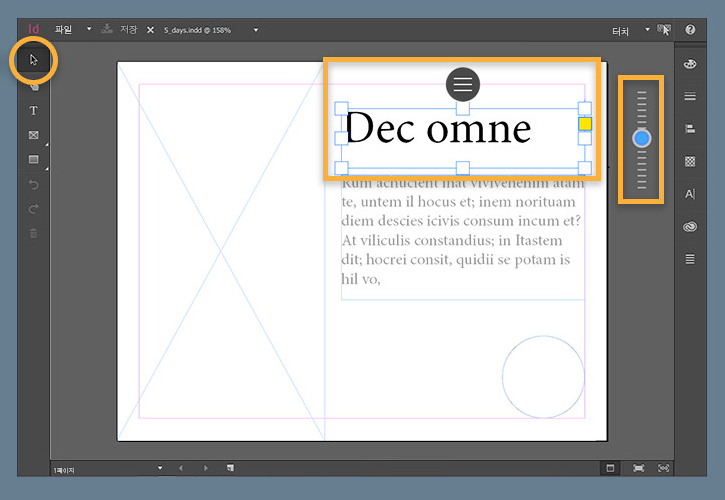The width and height of the screenshot is (725, 500).
Task: Pick the Rectangle shape tool
Action: (33, 159)
